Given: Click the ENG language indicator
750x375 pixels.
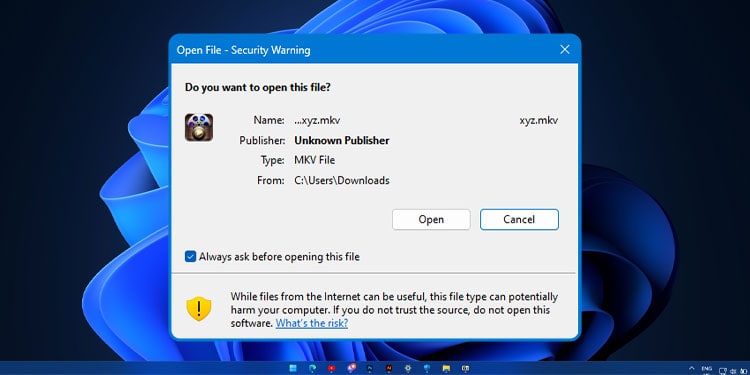Looking at the screenshot, I should pyautogui.click(x=707, y=369).
